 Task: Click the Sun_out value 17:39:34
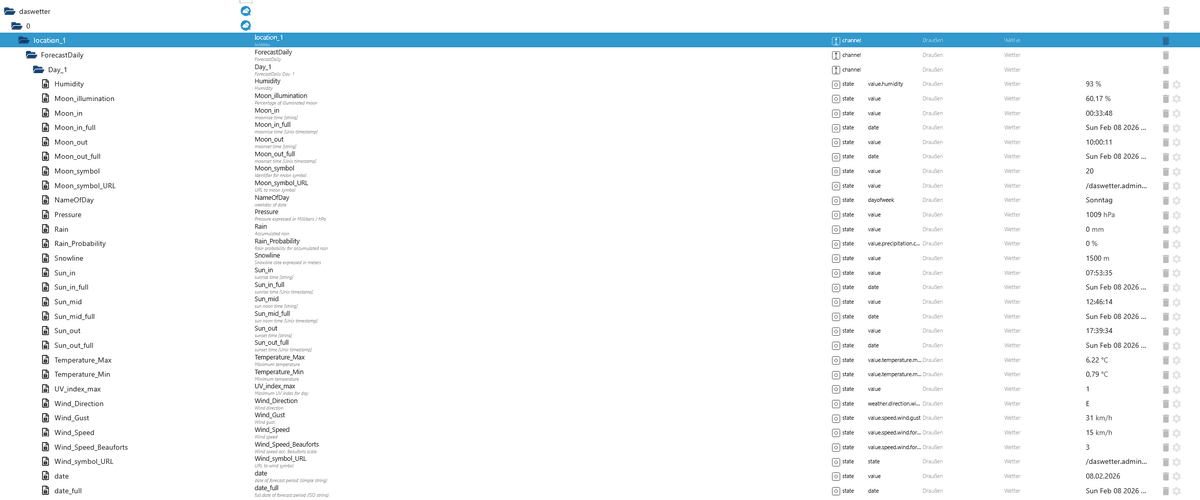point(1099,331)
